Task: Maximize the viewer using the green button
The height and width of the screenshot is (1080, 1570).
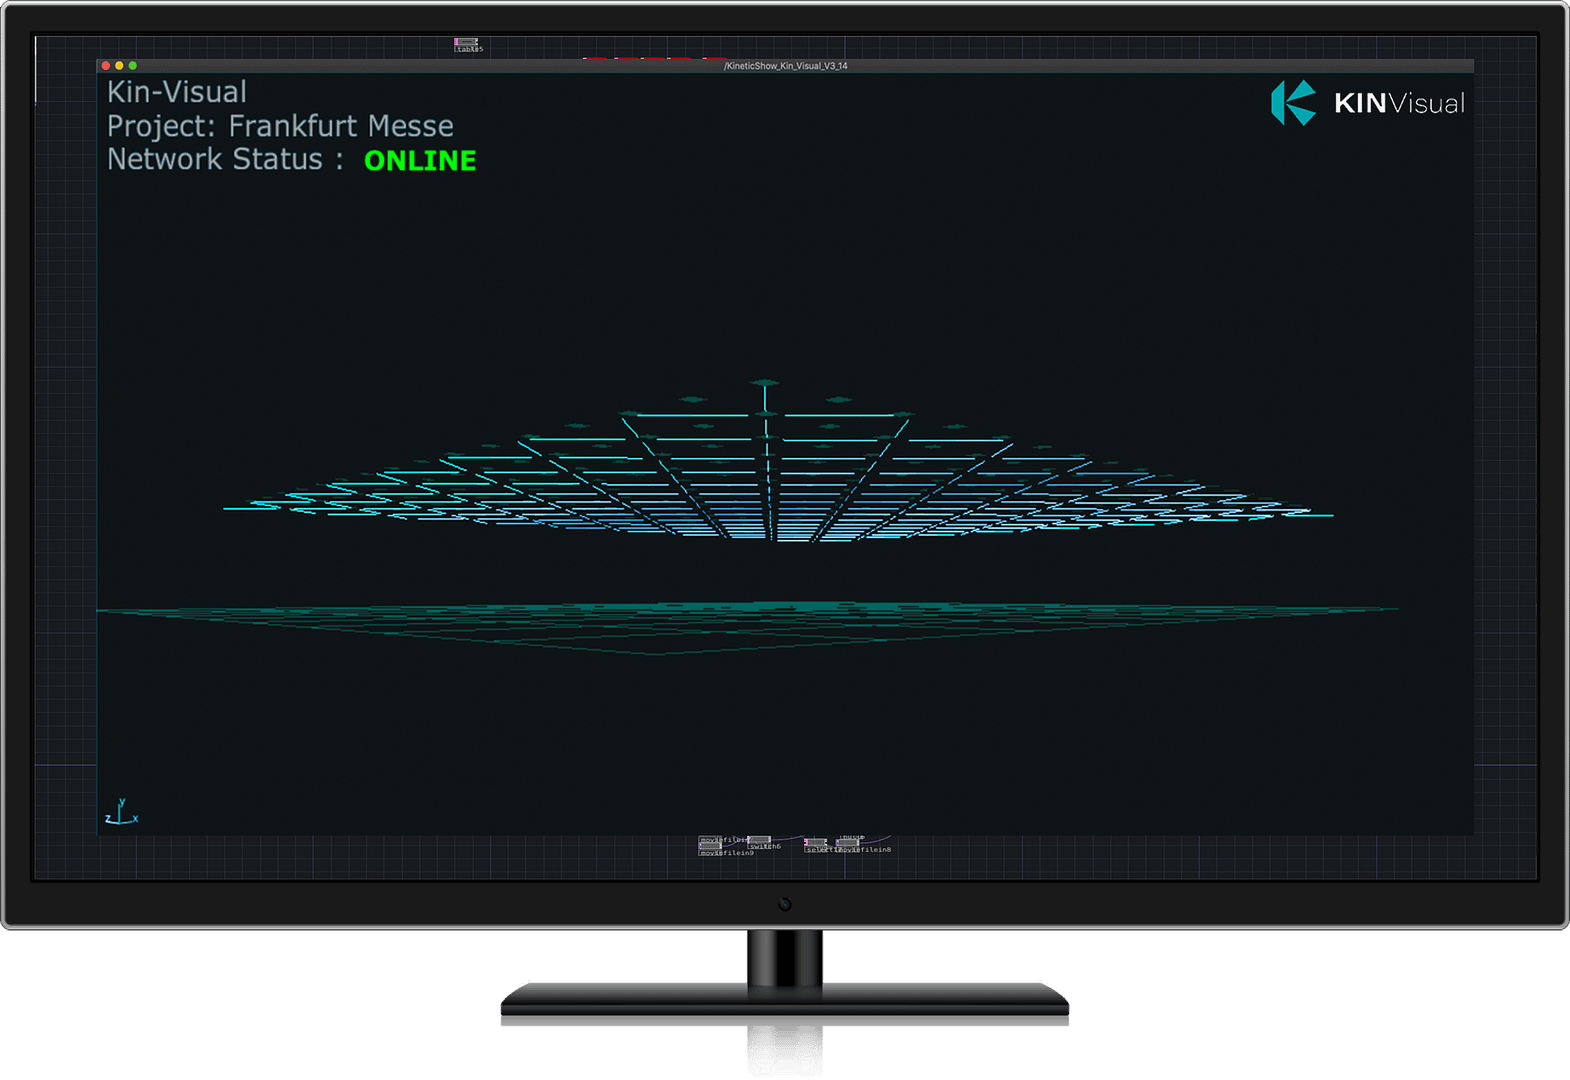Action: click(133, 66)
